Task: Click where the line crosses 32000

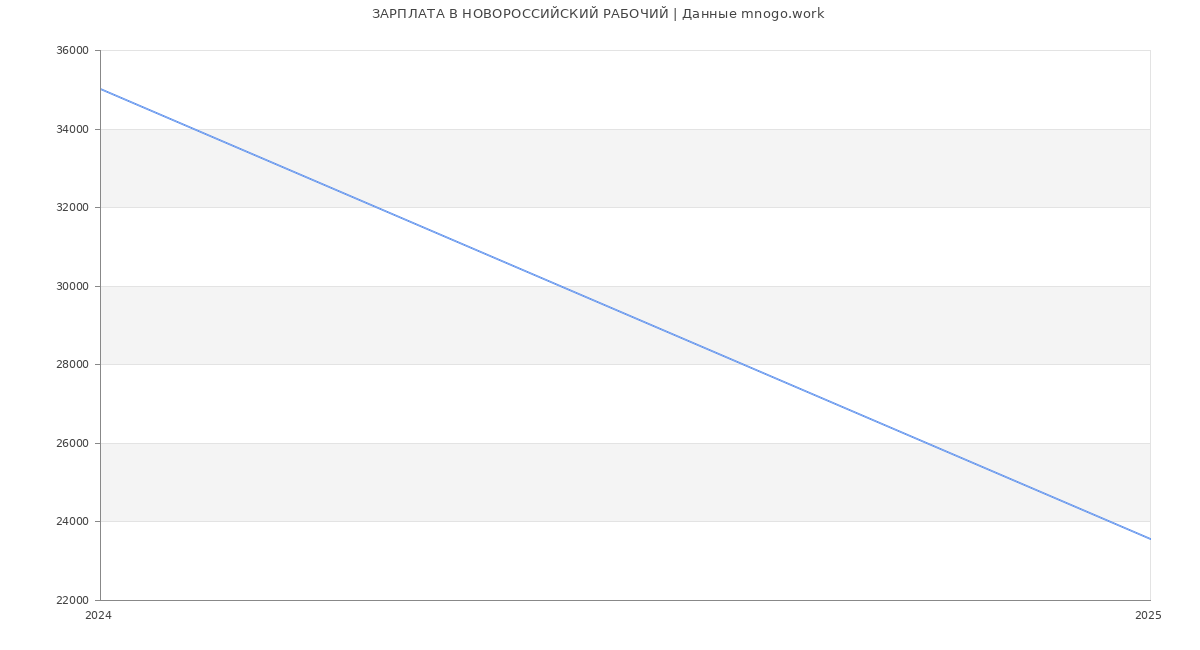Action: (374, 207)
